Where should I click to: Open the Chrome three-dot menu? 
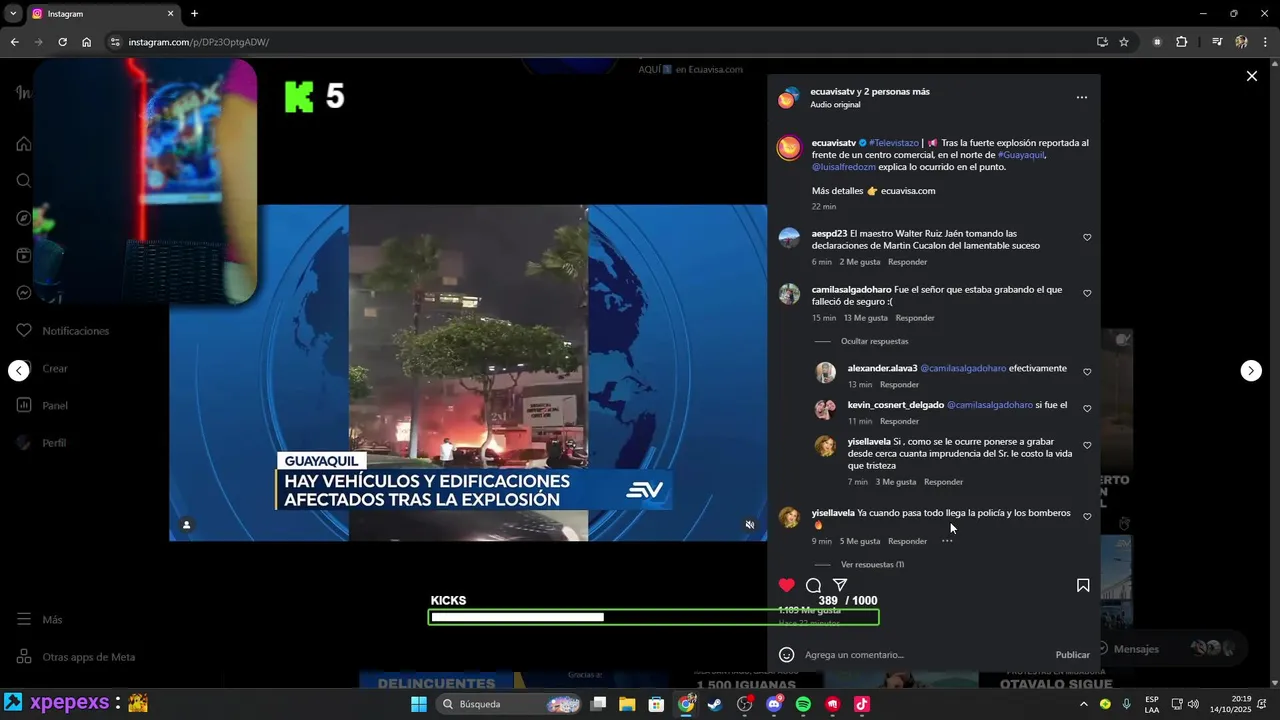coord(1265,42)
